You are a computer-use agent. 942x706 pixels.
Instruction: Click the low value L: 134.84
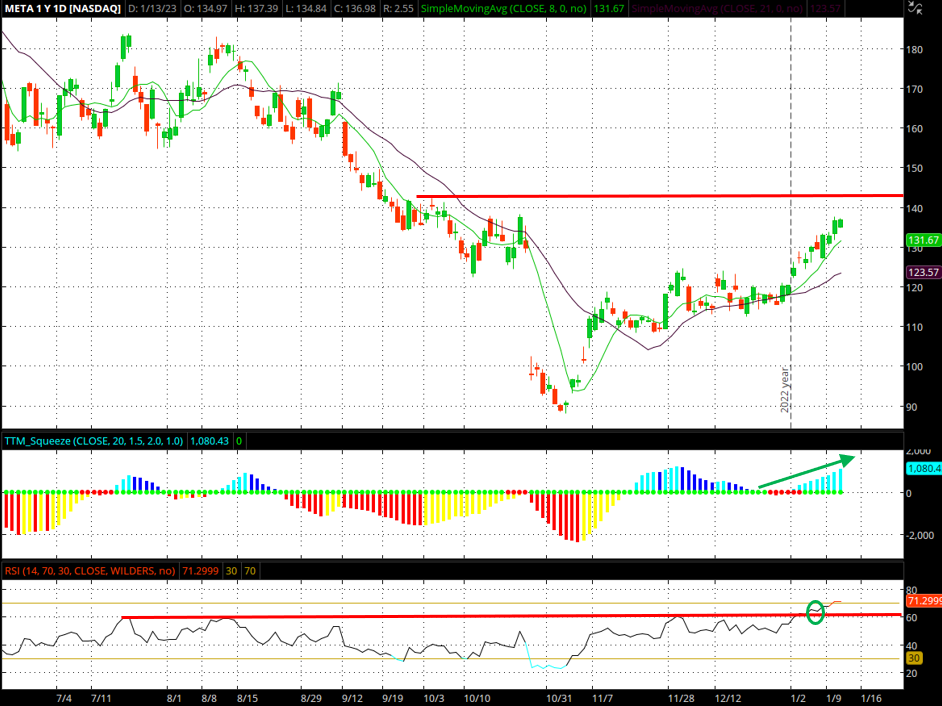coord(307,9)
